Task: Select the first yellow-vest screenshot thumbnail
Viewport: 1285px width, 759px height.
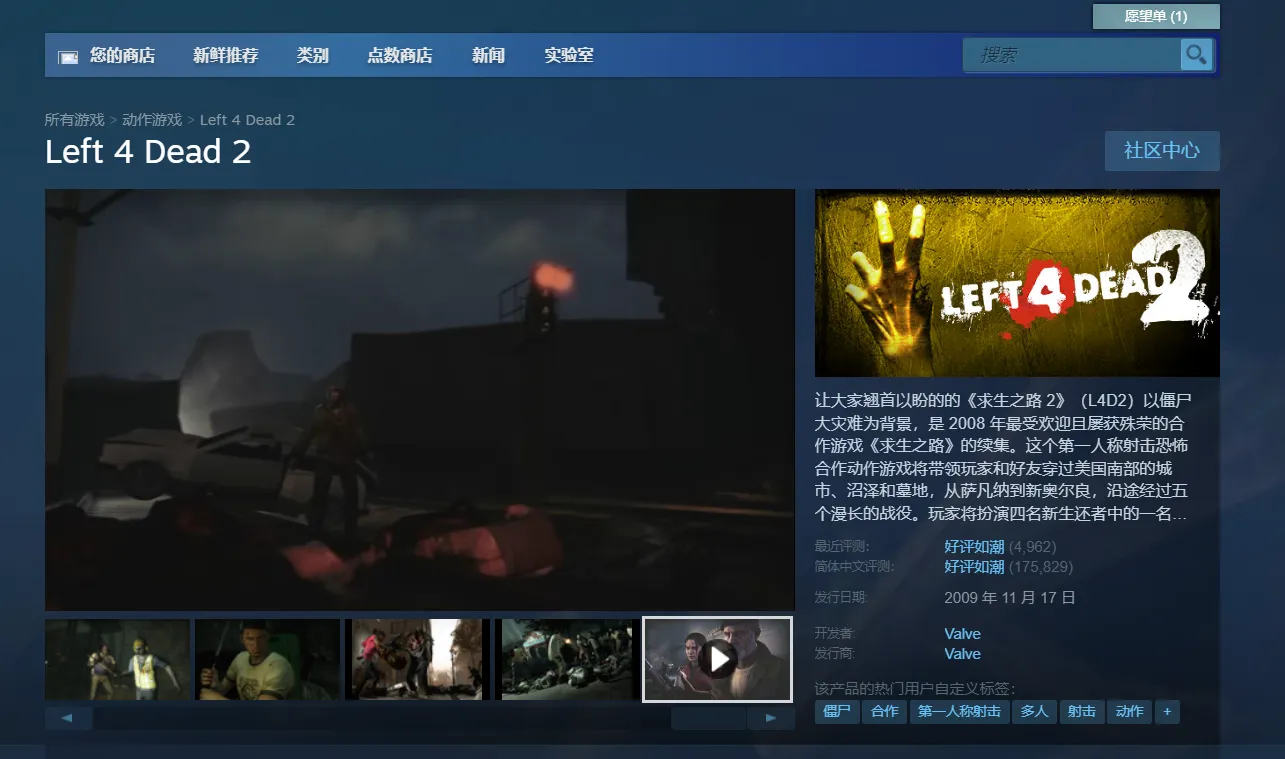Action: 117,659
